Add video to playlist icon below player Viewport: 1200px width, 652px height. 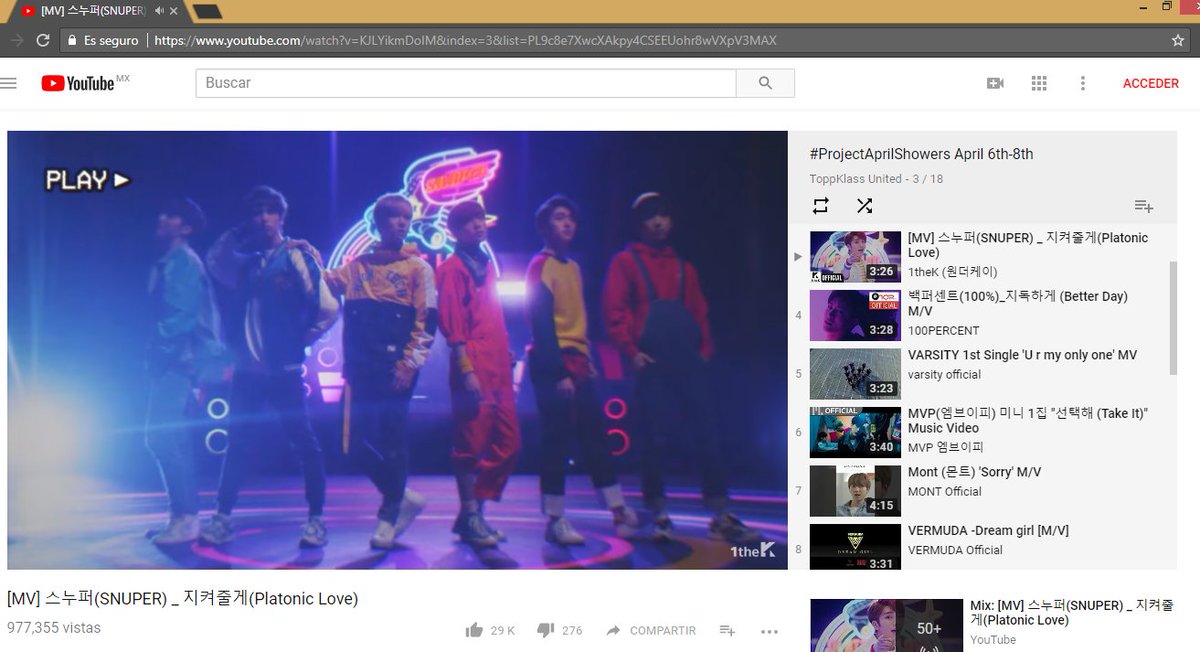click(727, 630)
